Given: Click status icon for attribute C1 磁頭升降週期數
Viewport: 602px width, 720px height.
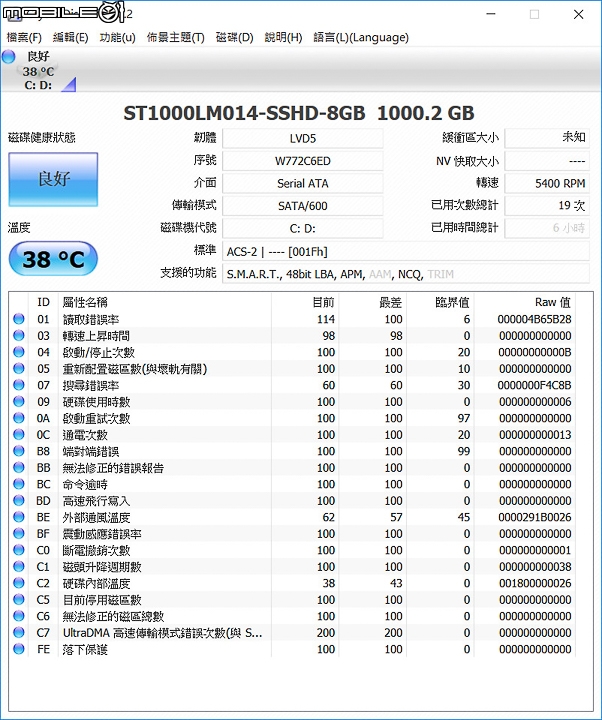Looking at the screenshot, I should pos(19,567).
